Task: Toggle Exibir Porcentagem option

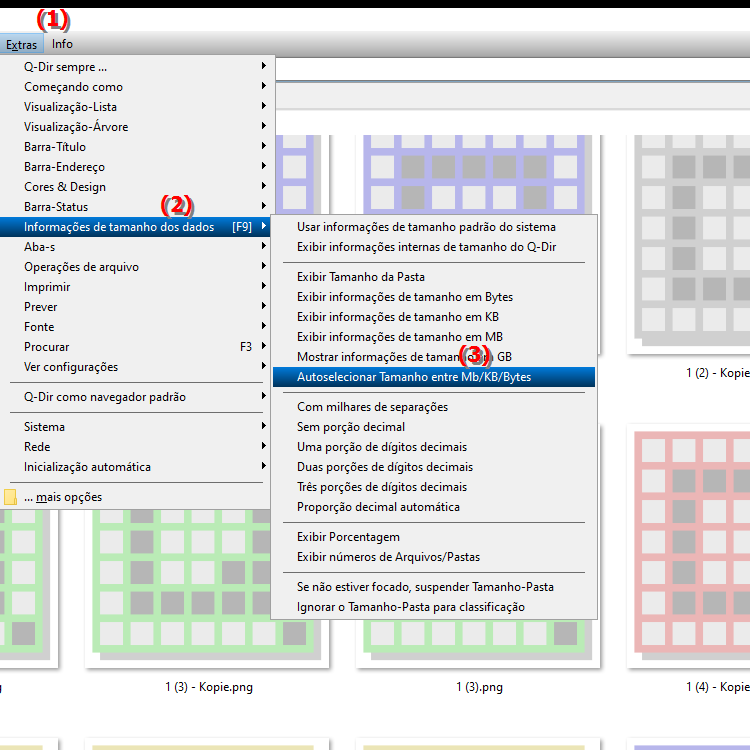Action: pos(434,537)
